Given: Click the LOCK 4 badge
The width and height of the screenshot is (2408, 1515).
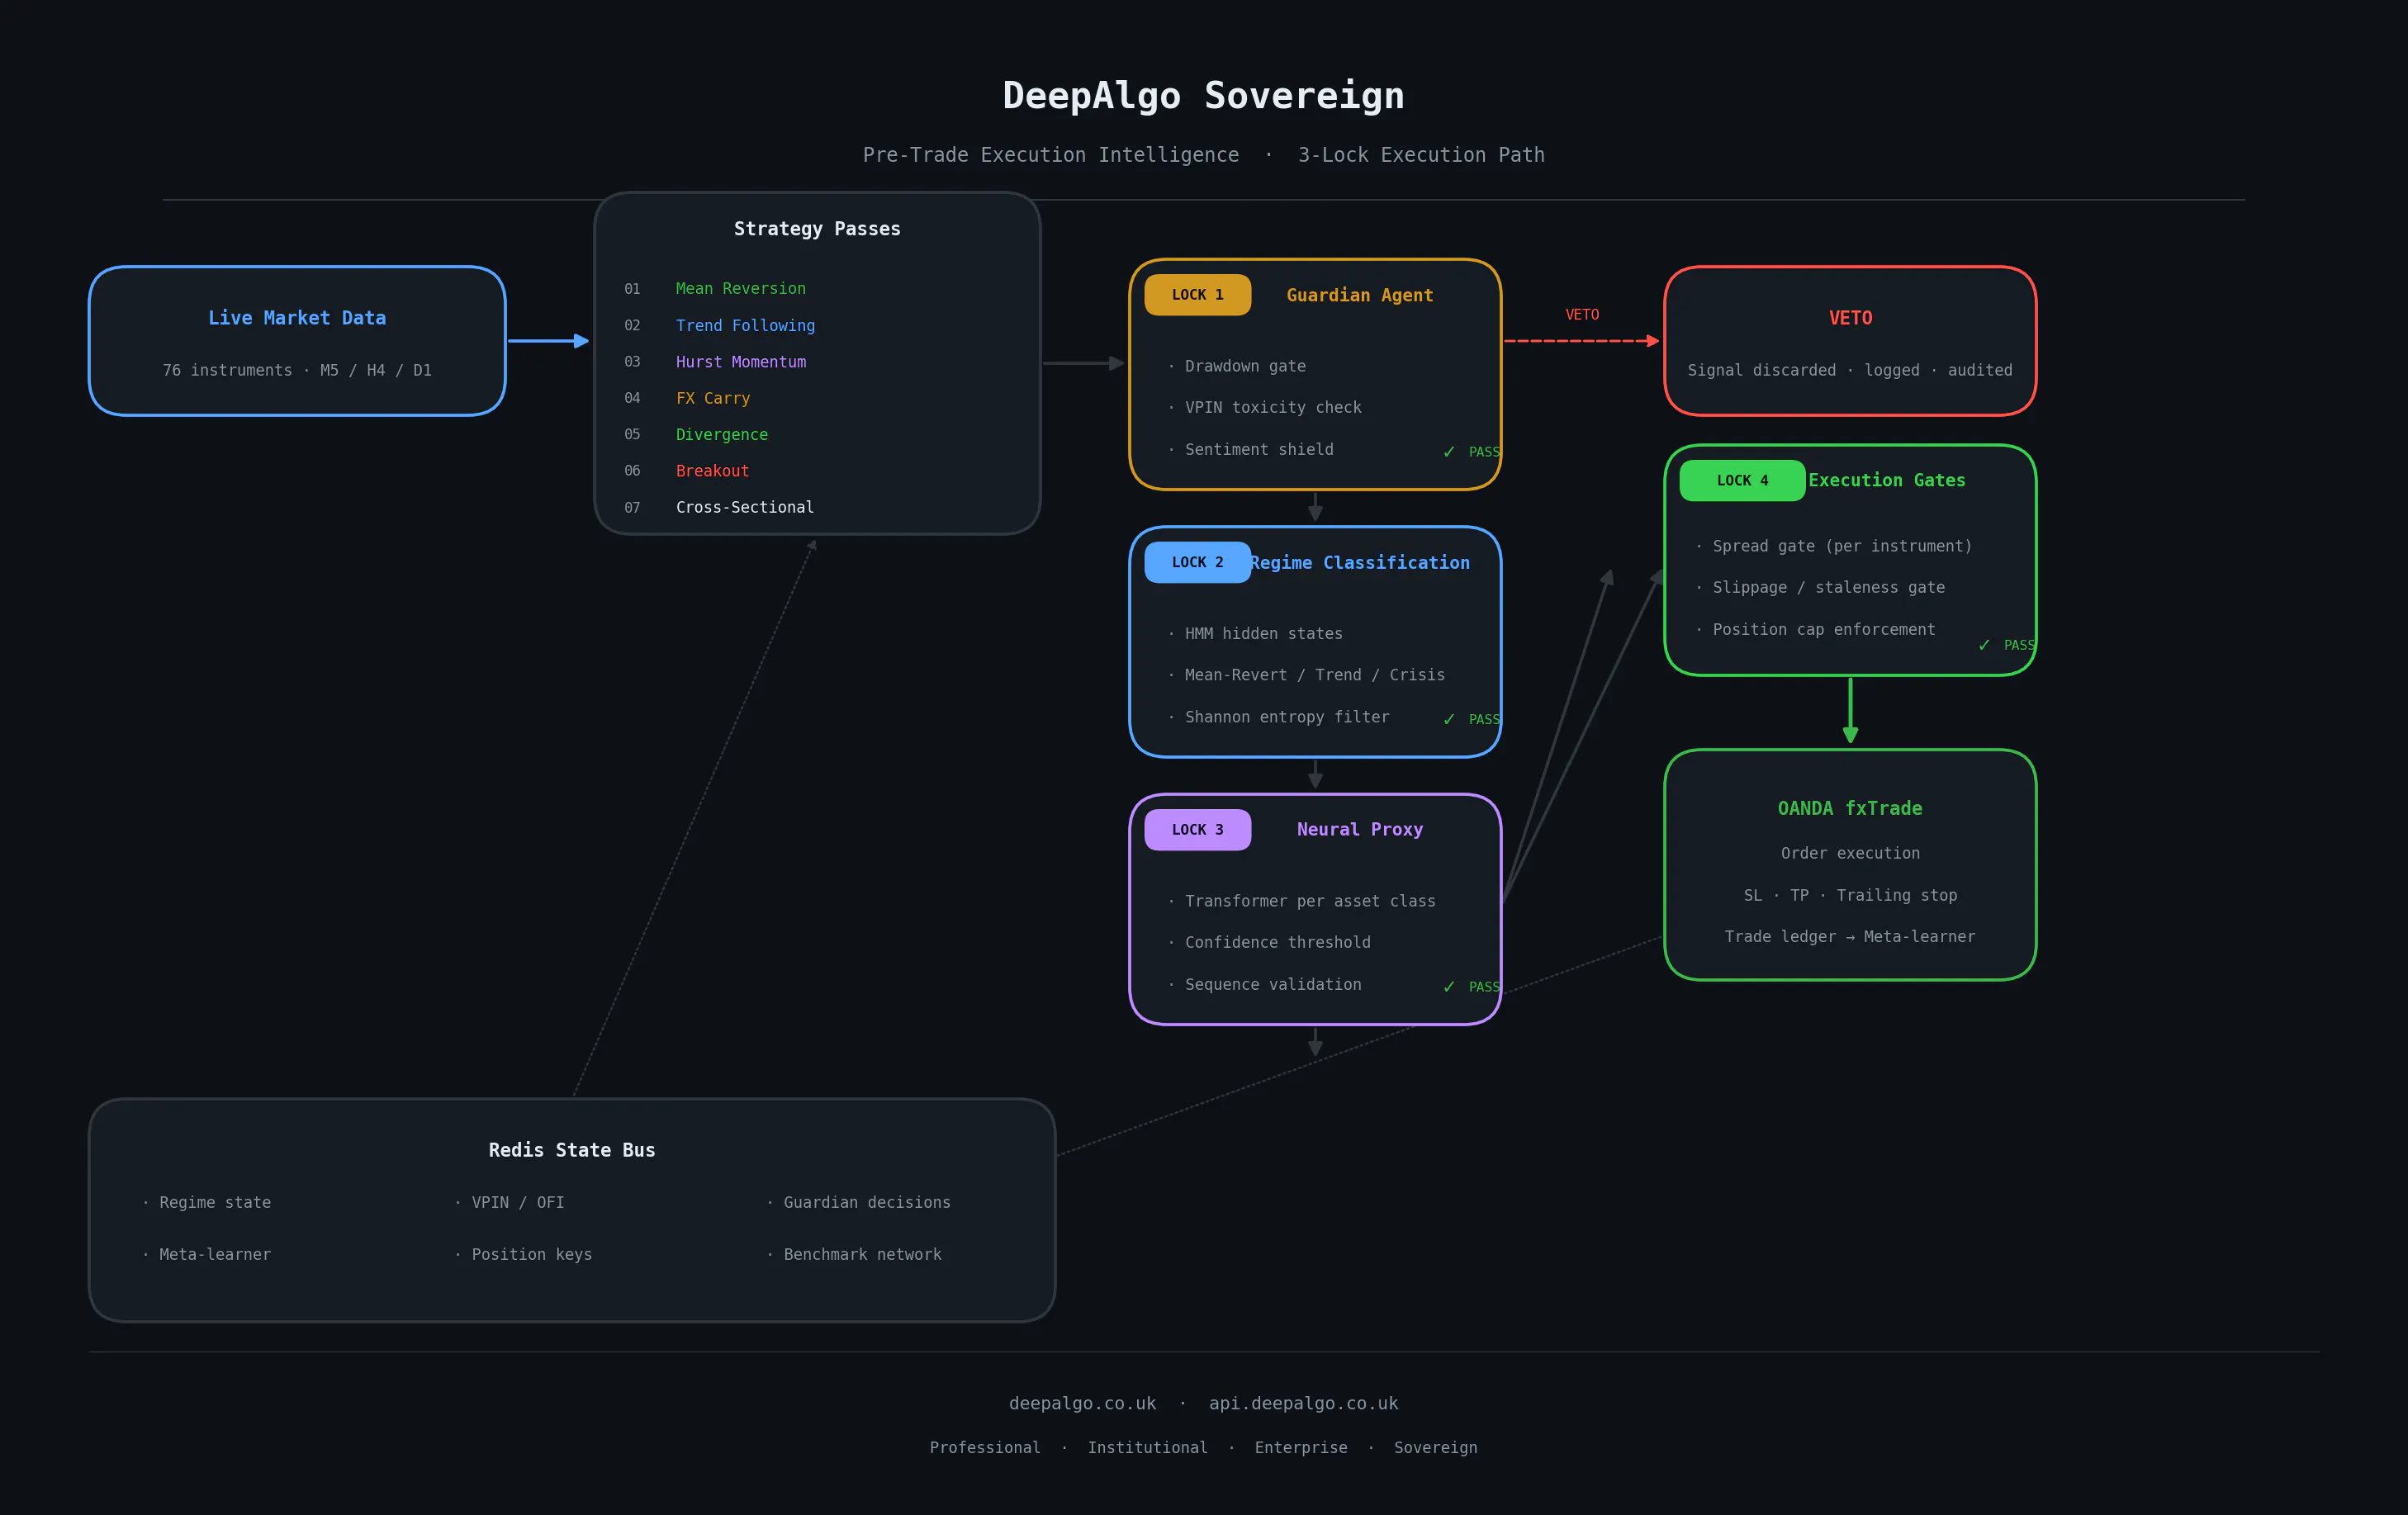Looking at the screenshot, I should (x=1742, y=481).
